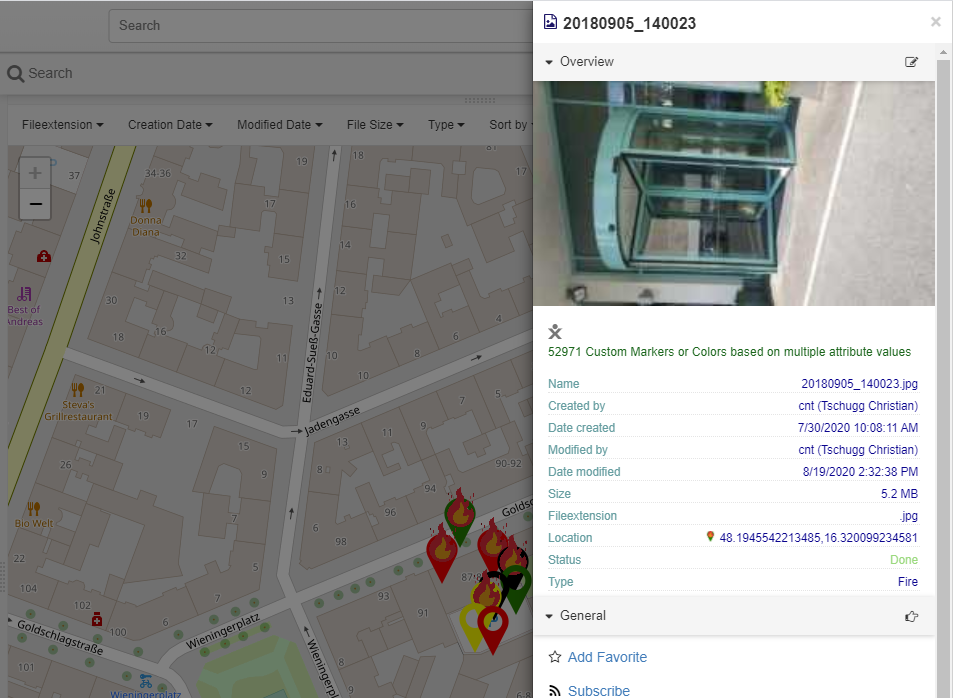Open the Fileextension filter dropdown
953x698 pixels.
63,125
